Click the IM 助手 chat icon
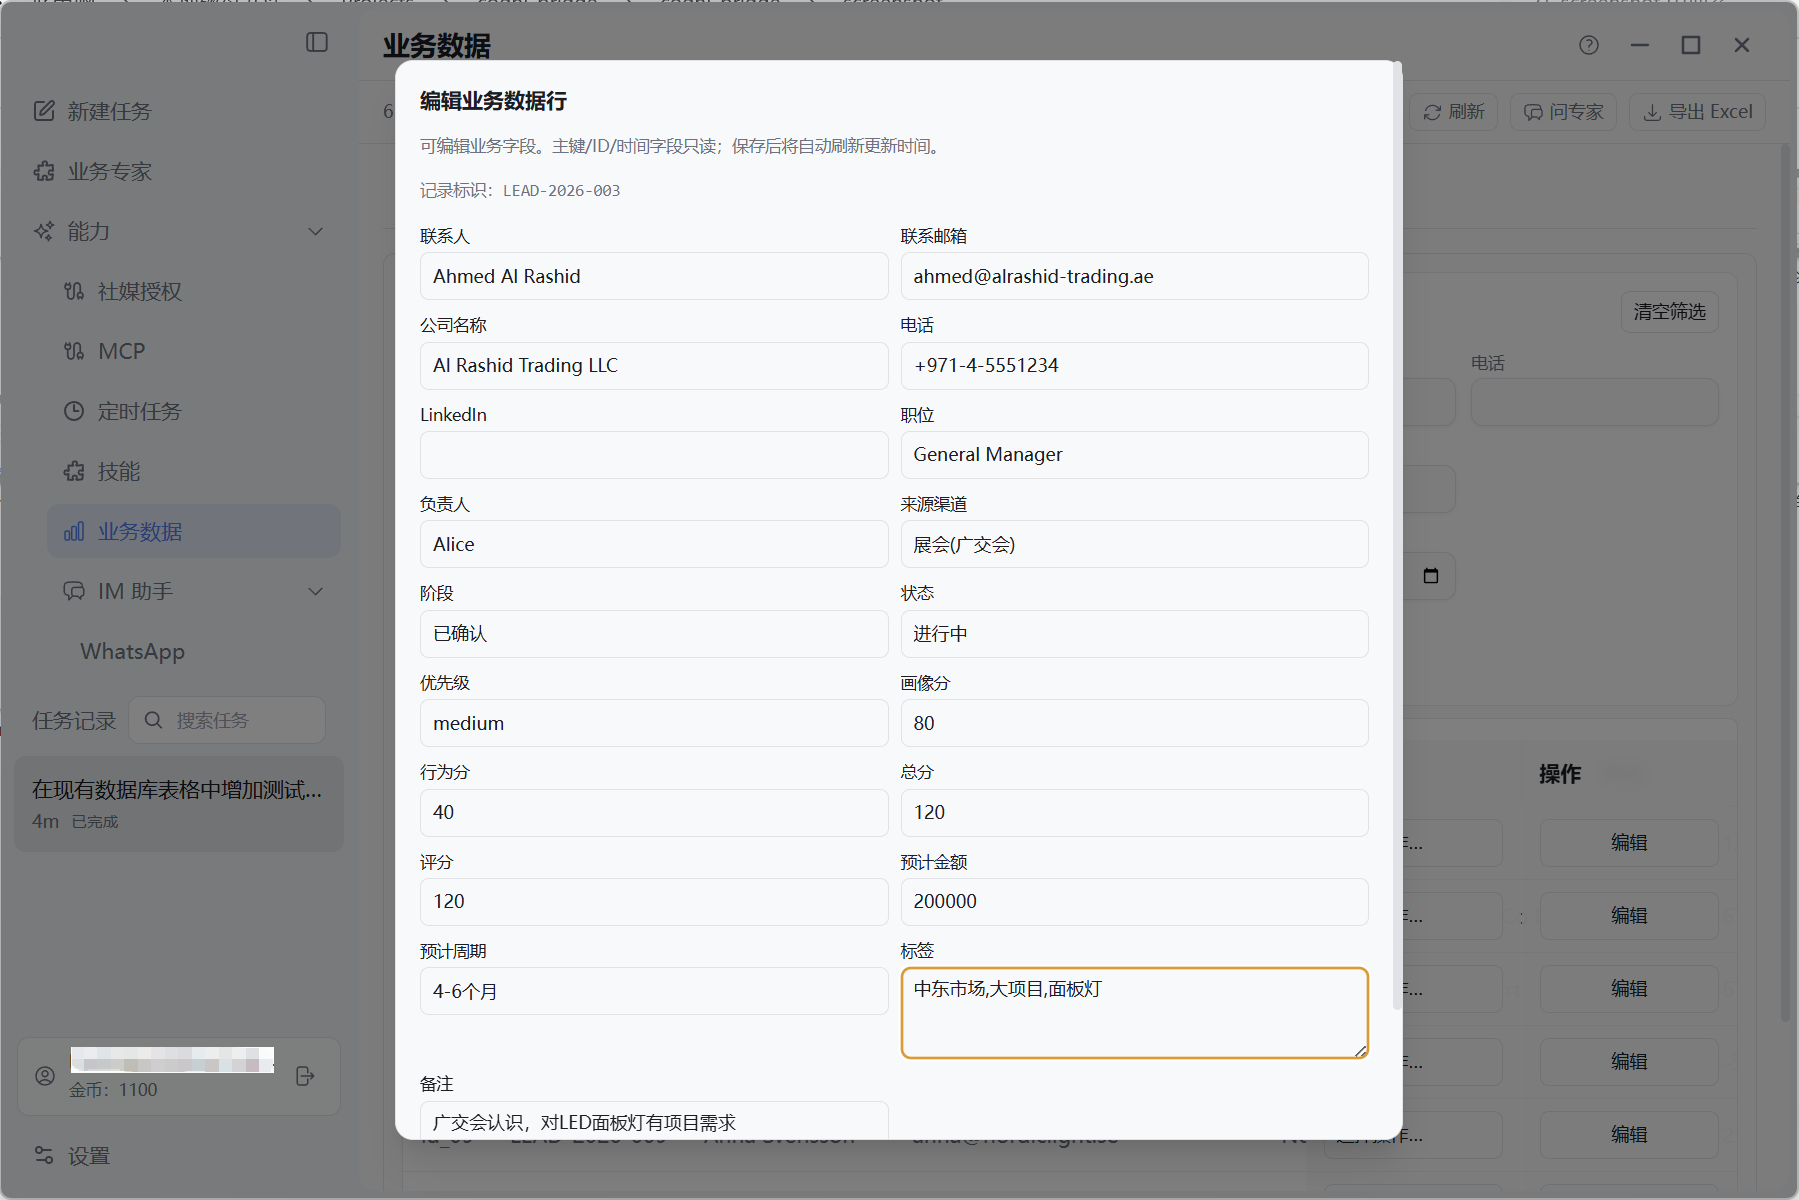This screenshot has width=1799, height=1200. tap(74, 591)
